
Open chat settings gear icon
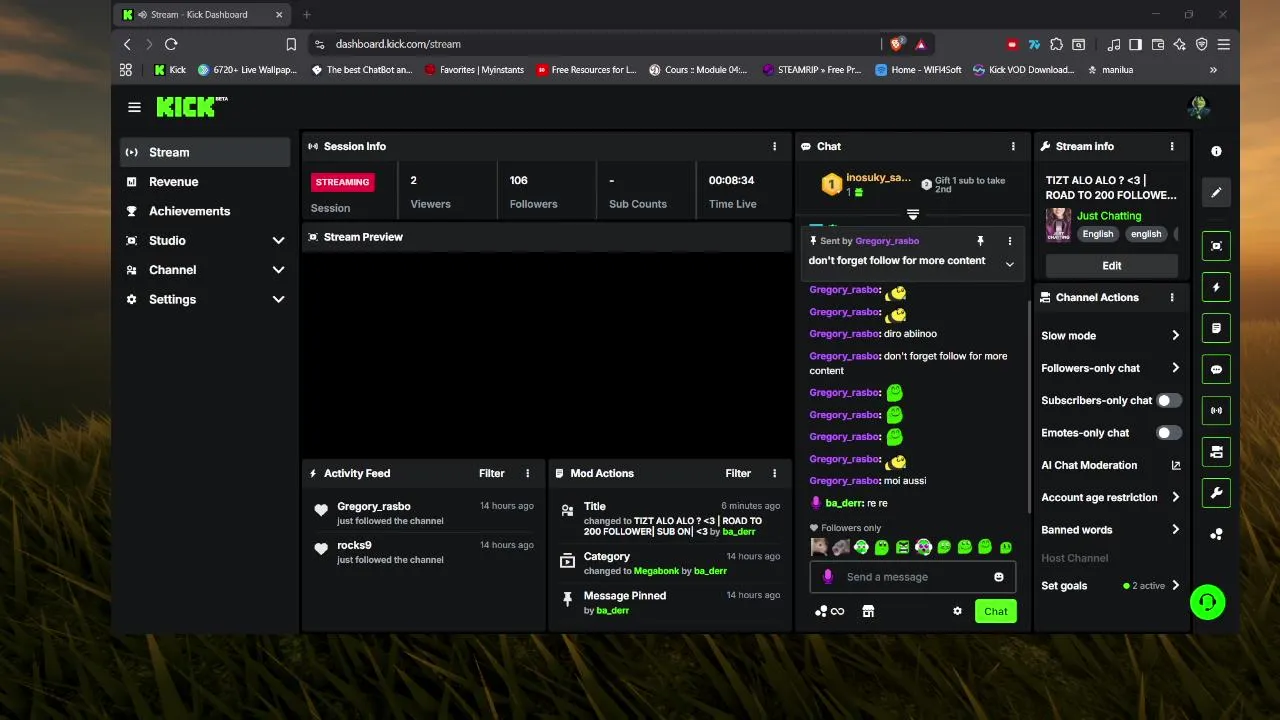[x=957, y=611]
